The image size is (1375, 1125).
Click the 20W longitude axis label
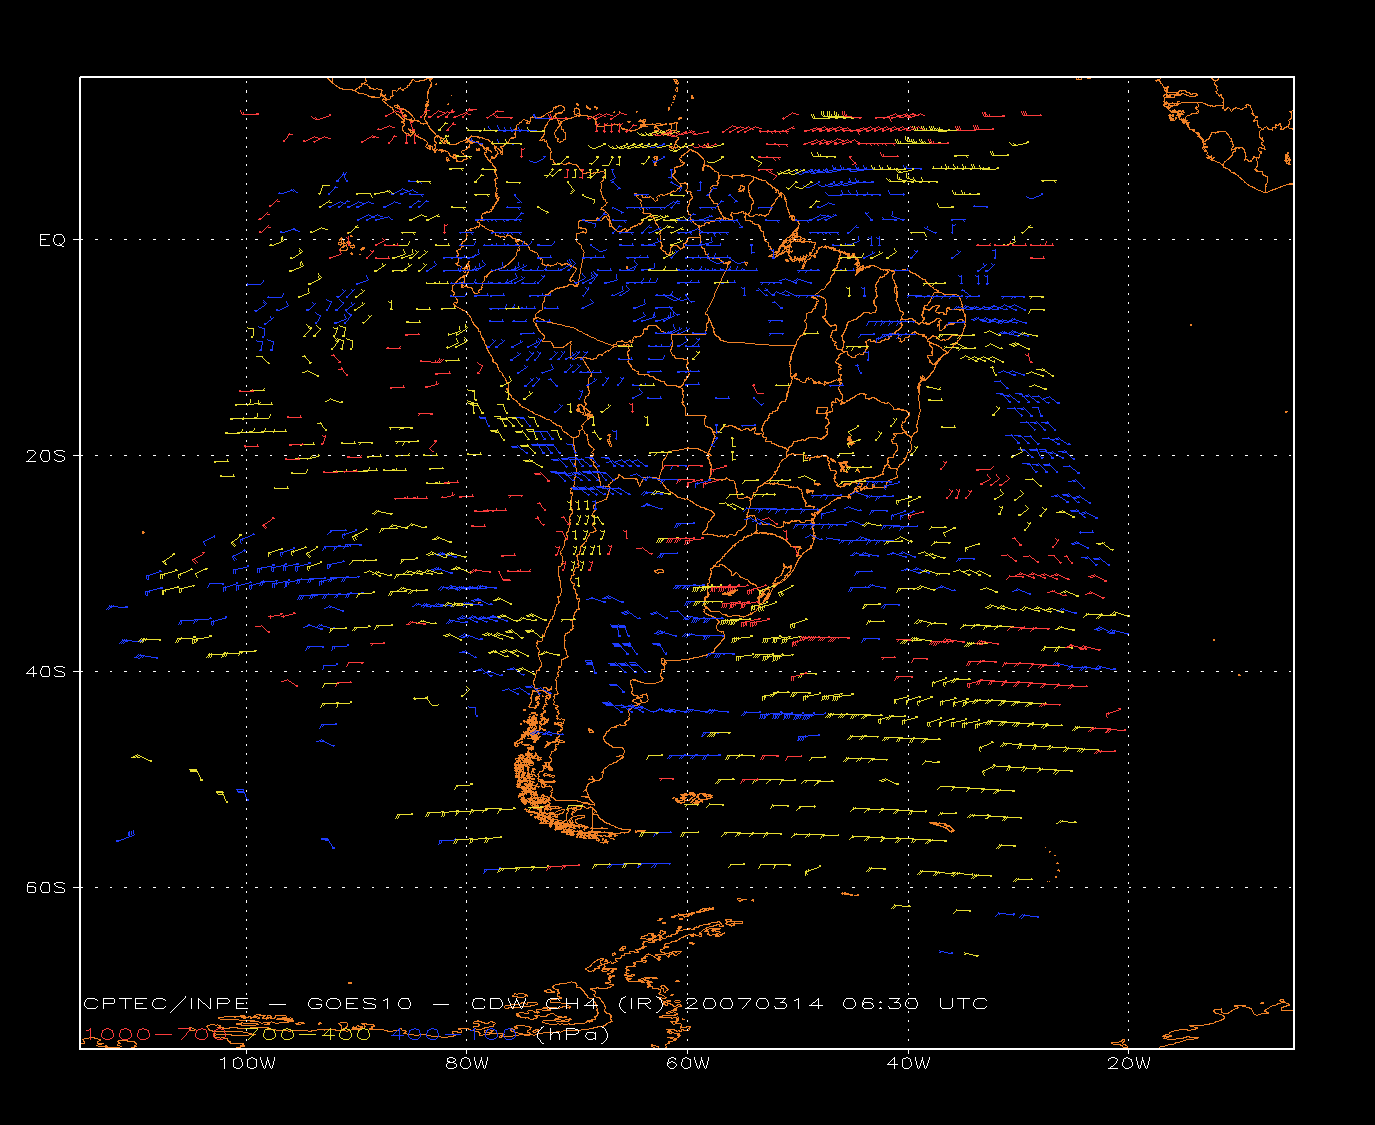click(1129, 1063)
